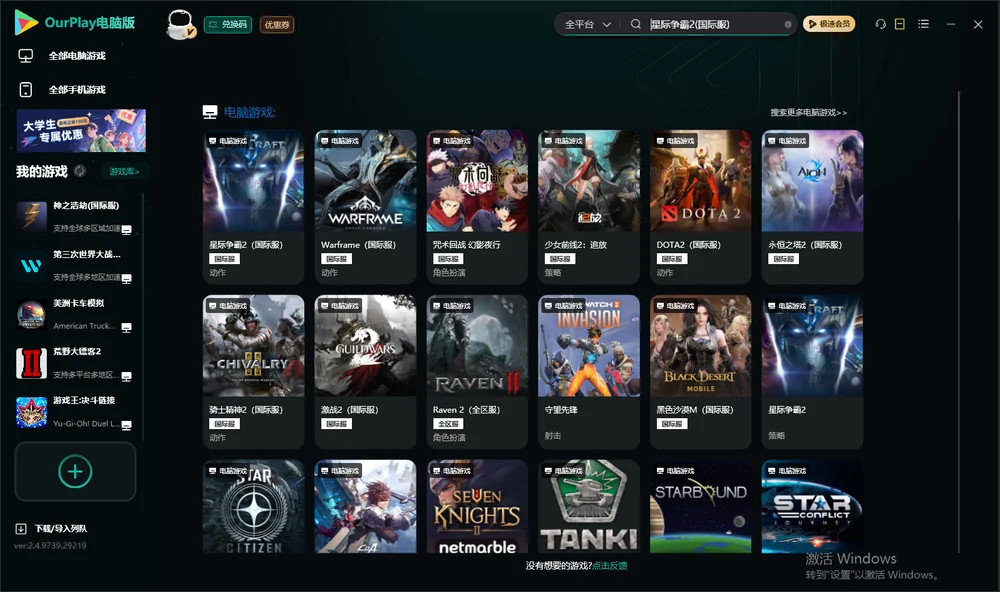Open customer support headset icon
Image resolution: width=1000 pixels, height=592 pixels.
pyautogui.click(x=880, y=24)
